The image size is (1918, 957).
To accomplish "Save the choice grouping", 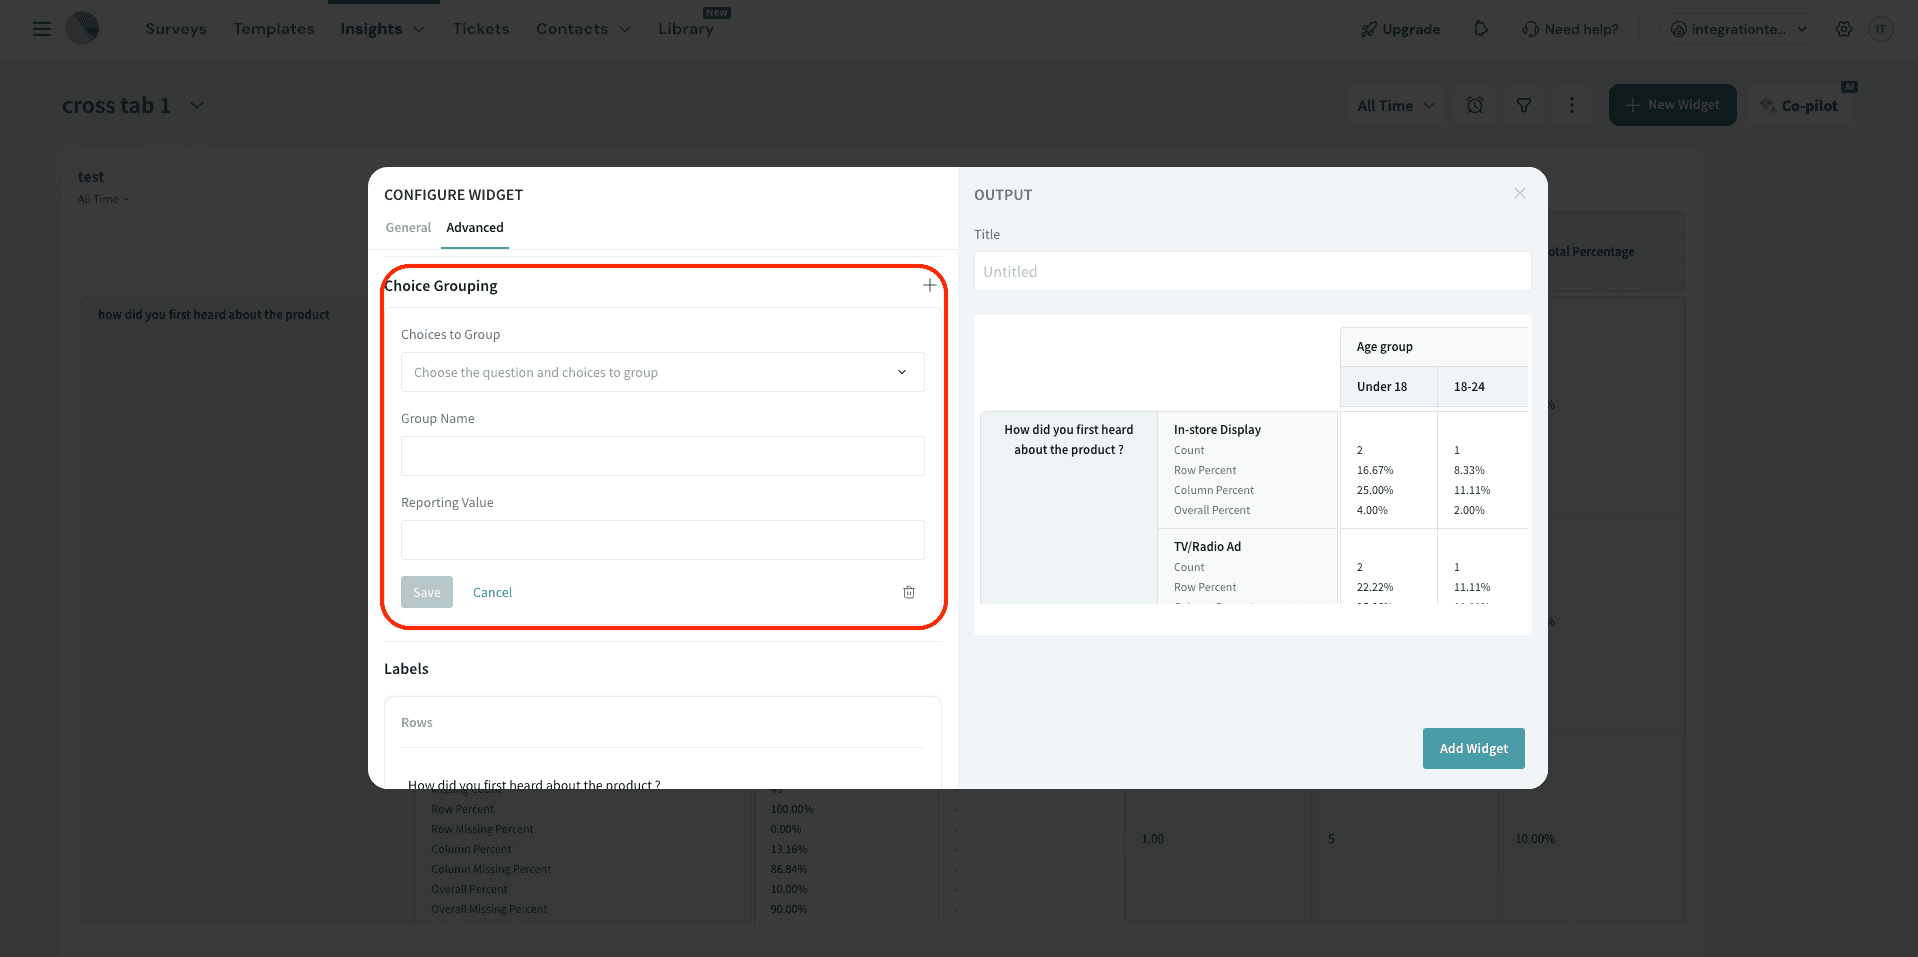I will [427, 592].
